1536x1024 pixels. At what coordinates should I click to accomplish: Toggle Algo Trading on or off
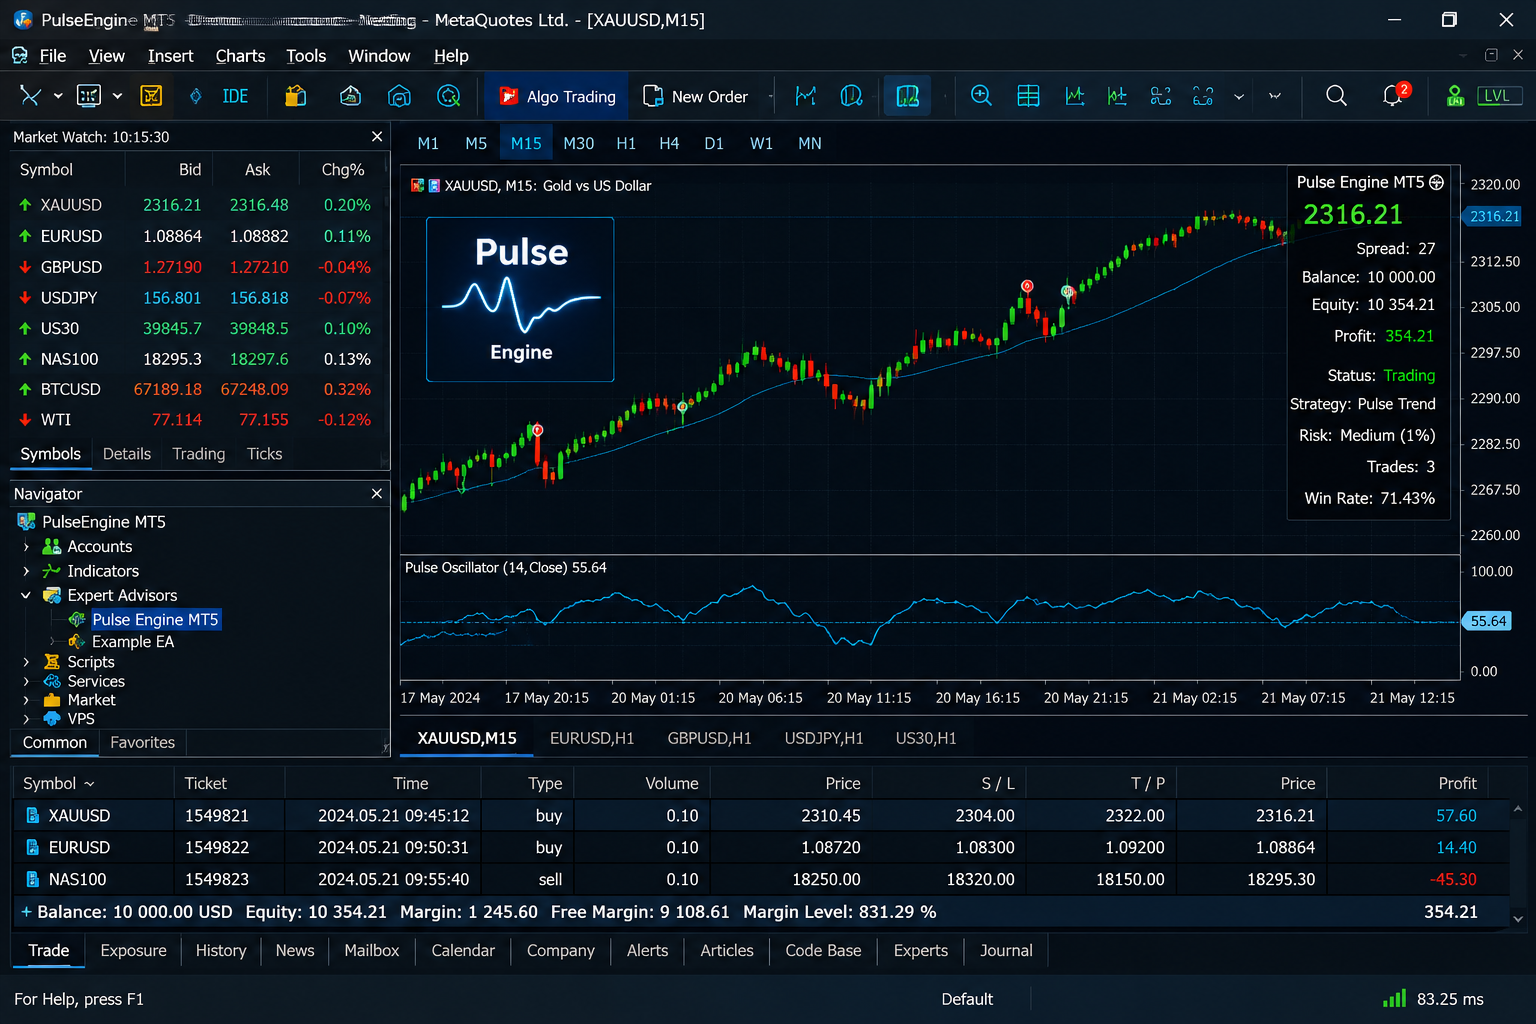click(x=557, y=96)
